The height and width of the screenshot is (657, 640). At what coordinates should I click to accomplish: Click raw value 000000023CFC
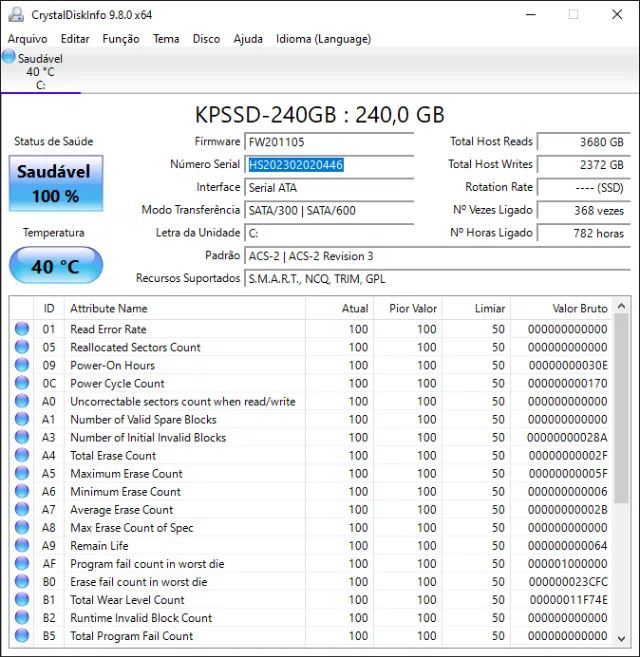coord(568,582)
